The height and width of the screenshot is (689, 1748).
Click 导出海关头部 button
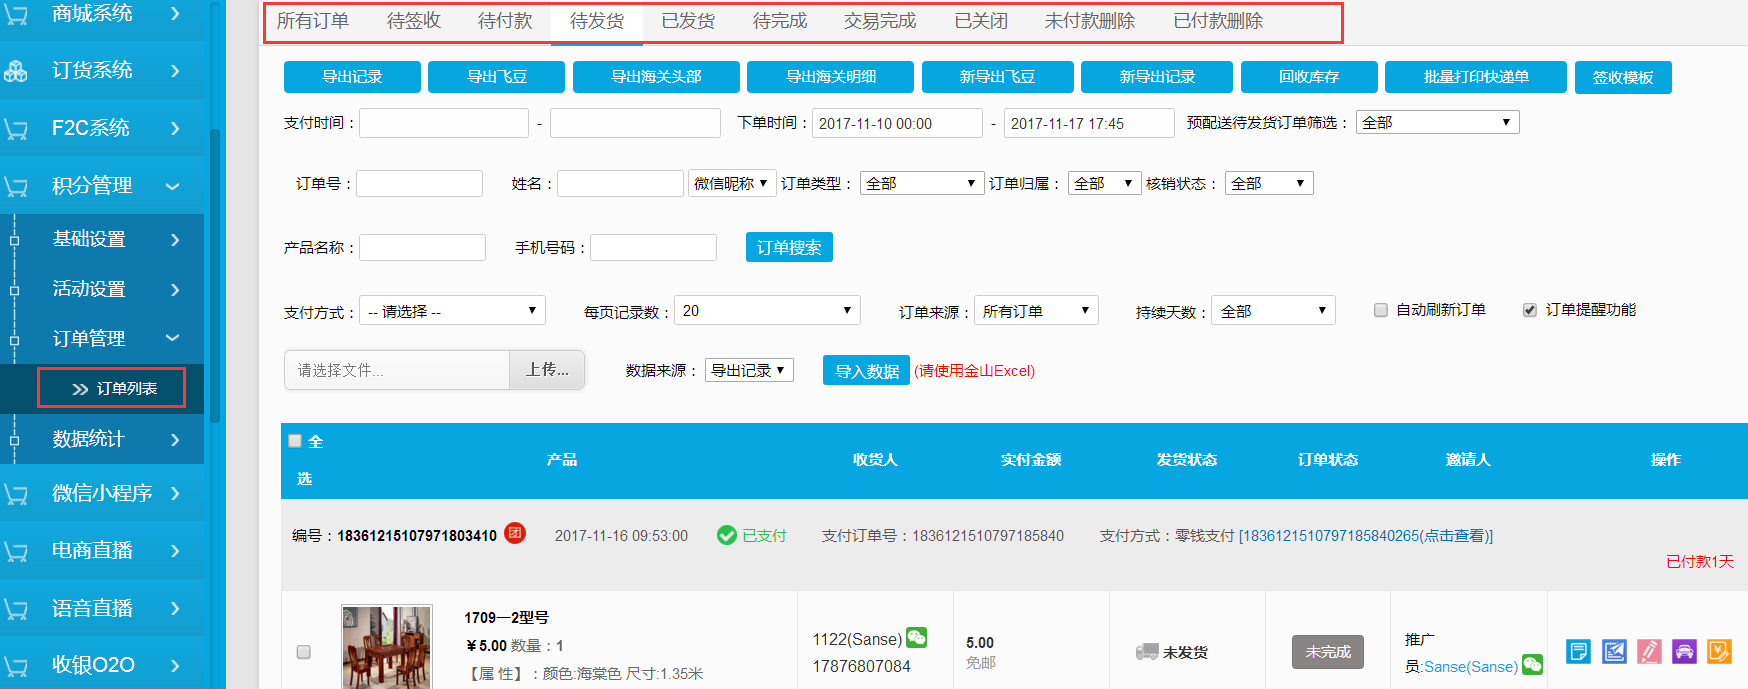[x=656, y=77]
